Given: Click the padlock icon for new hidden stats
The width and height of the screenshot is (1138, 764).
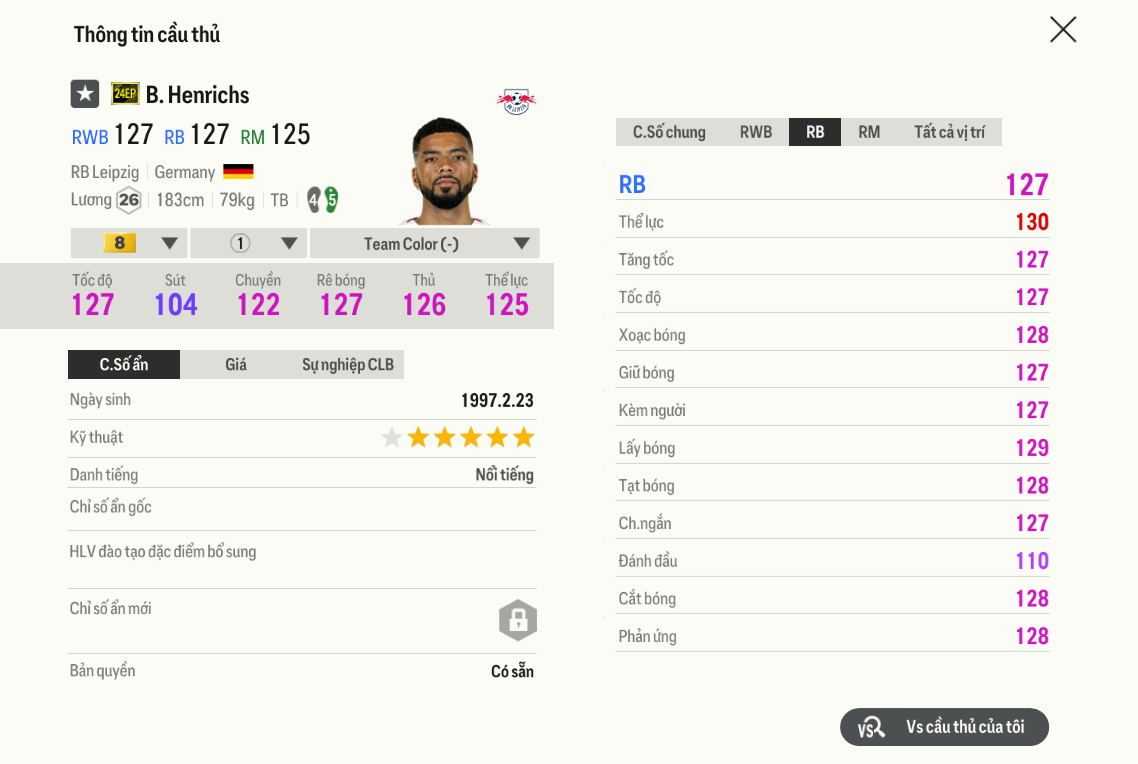Looking at the screenshot, I should click(518, 620).
